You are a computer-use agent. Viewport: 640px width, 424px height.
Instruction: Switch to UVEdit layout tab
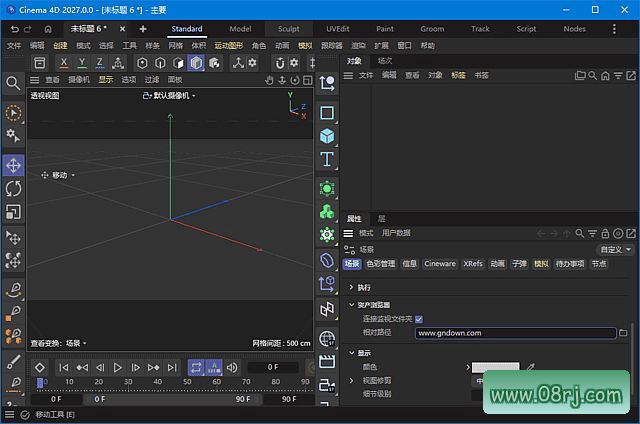[338, 29]
